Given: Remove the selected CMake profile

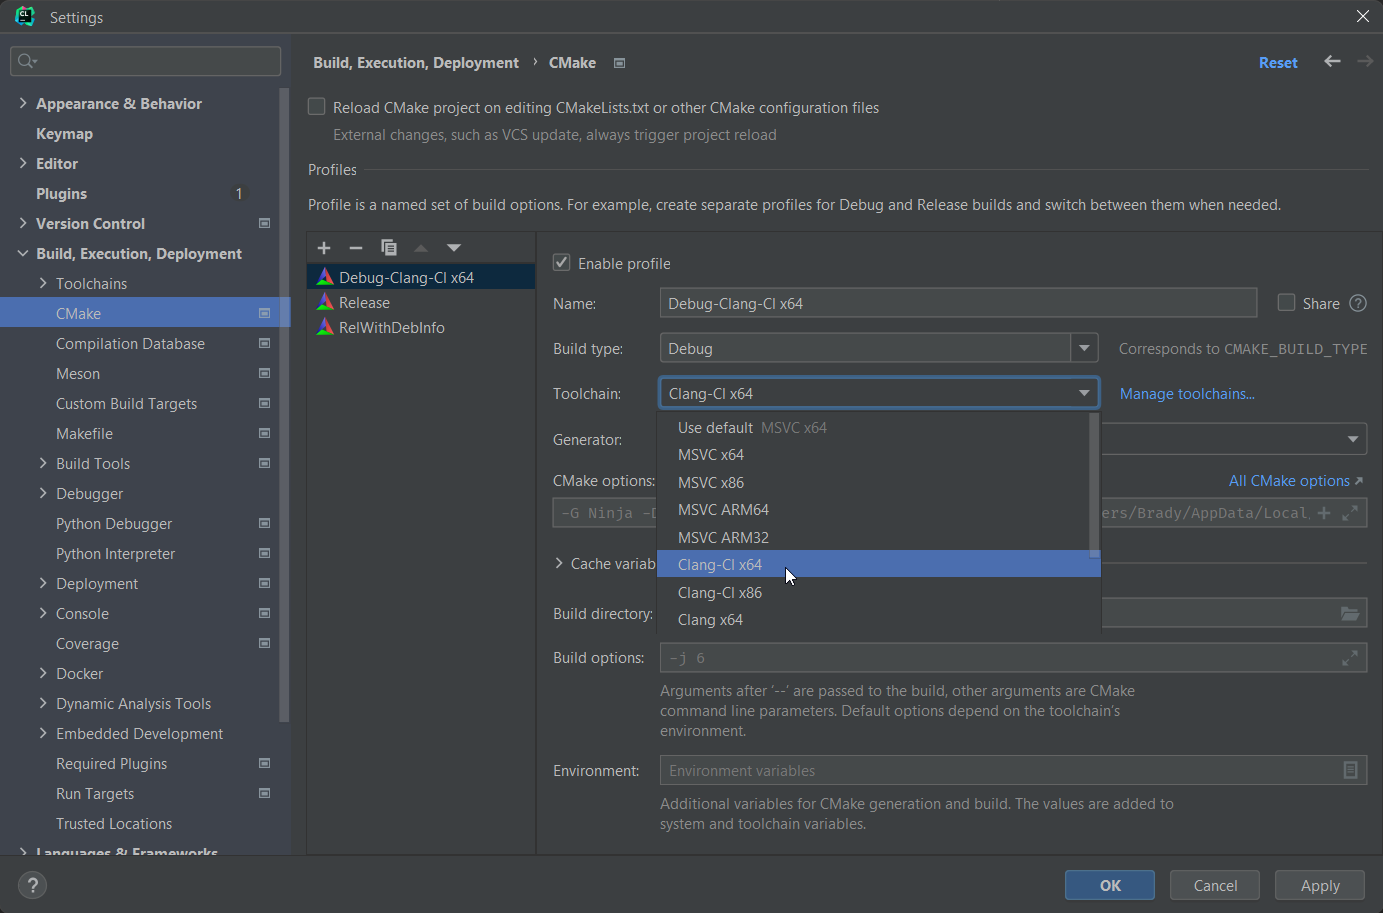Looking at the screenshot, I should point(356,248).
